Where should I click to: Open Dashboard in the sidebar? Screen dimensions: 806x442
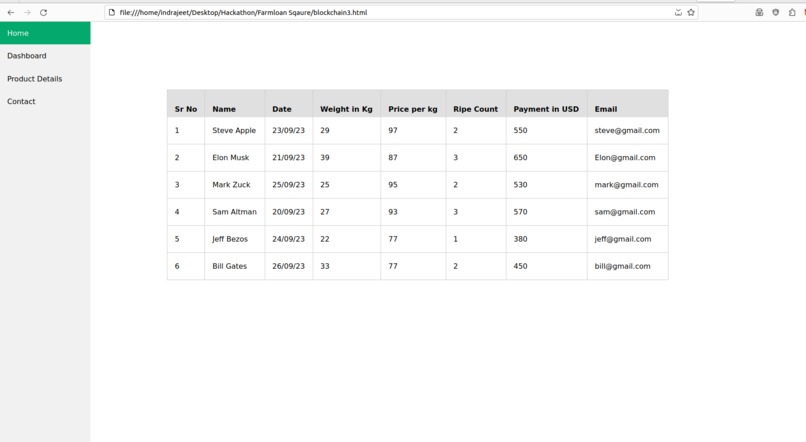click(x=45, y=56)
